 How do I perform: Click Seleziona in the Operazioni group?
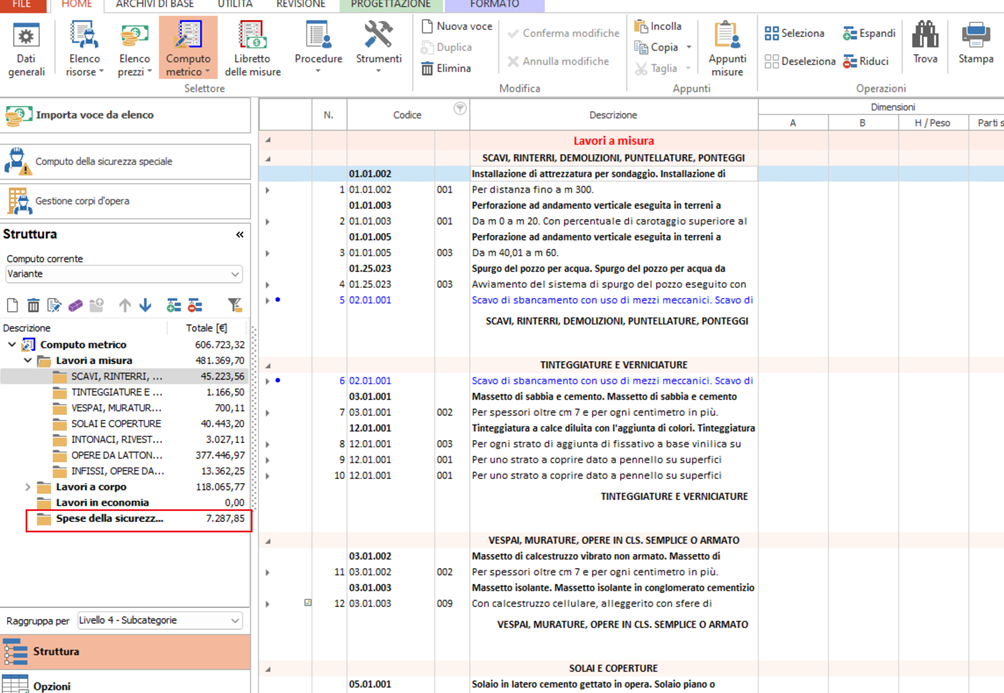click(x=795, y=33)
